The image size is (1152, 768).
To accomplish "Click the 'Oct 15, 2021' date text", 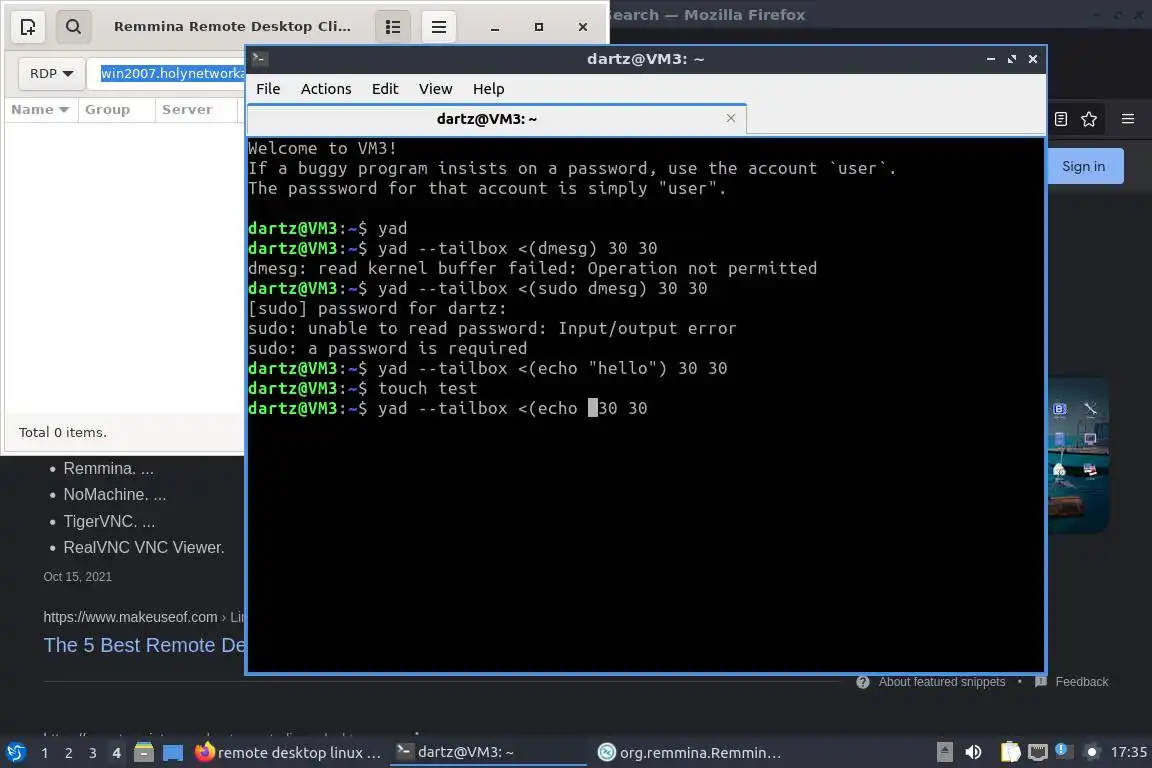I will pyautogui.click(x=78, y=577).
